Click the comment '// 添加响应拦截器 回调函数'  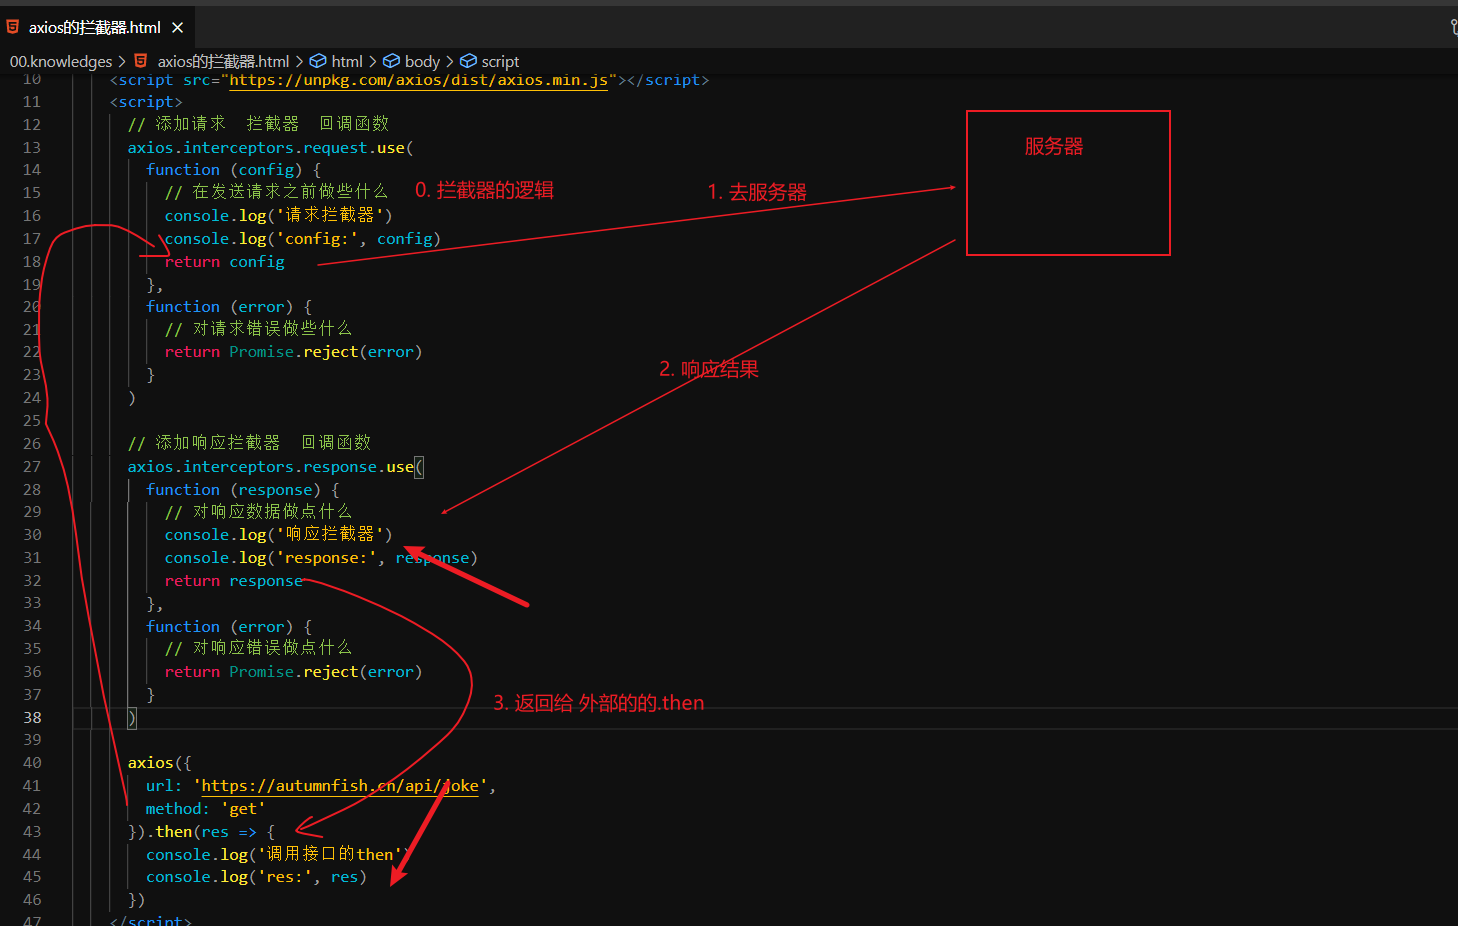249,443
